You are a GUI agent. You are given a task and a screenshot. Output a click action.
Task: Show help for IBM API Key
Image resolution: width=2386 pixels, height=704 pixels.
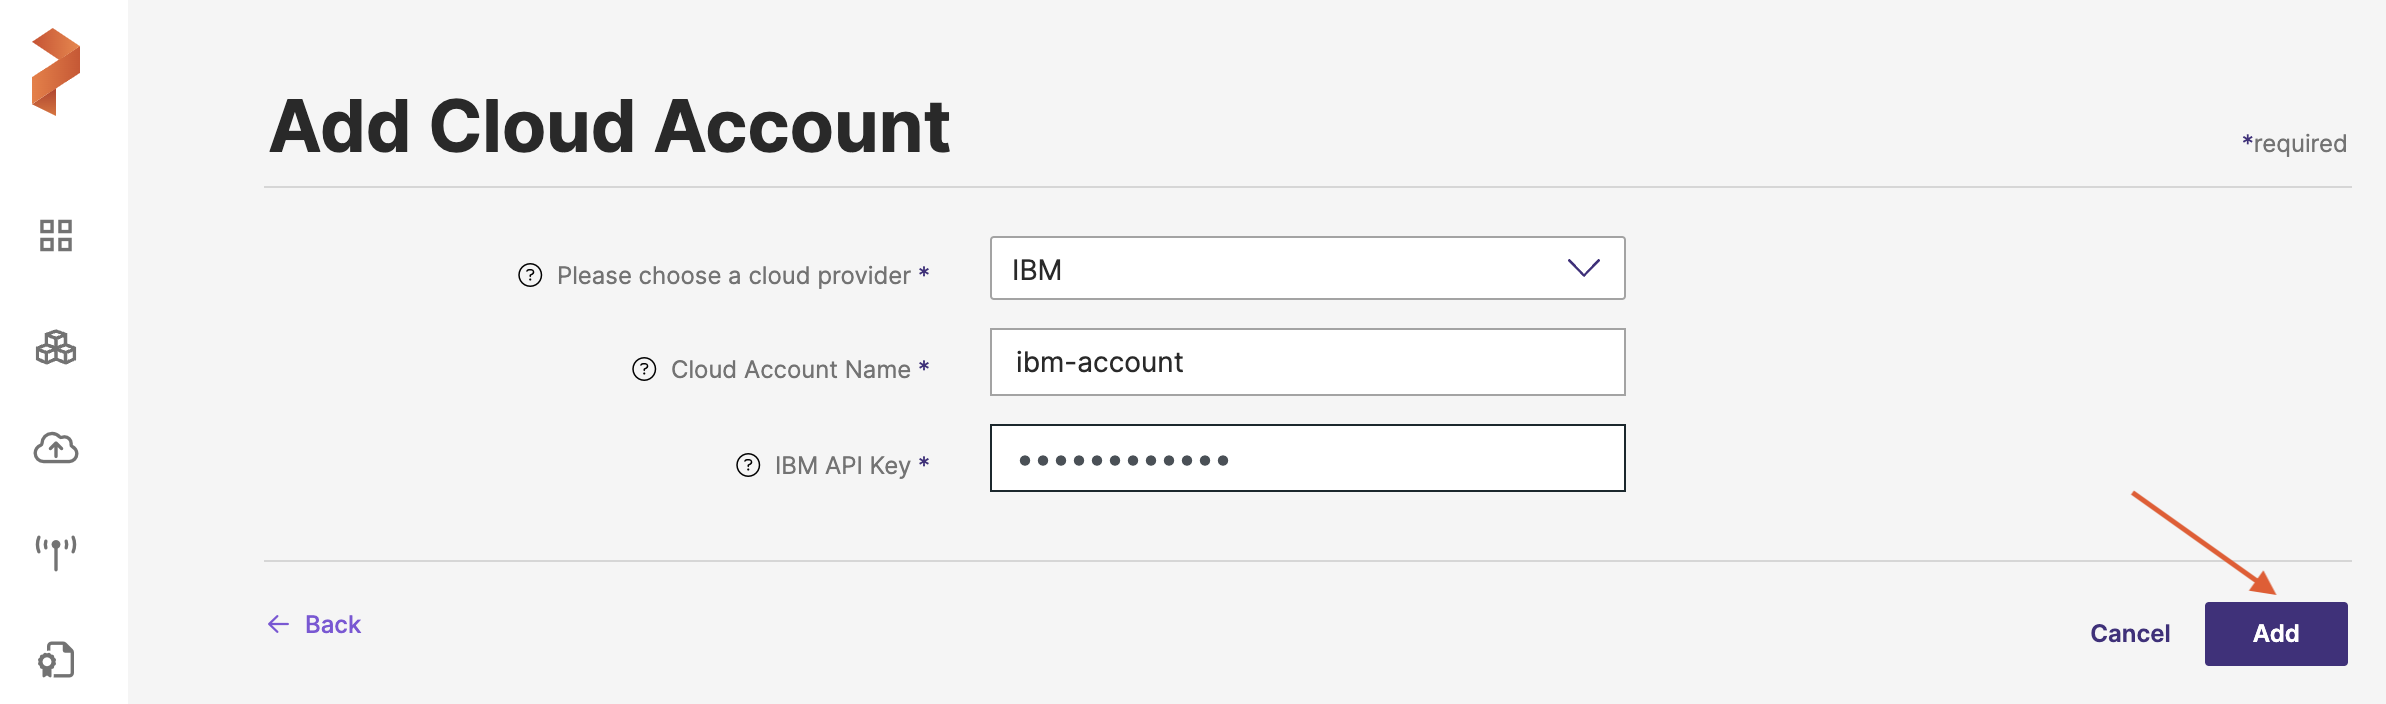(x=748, y=465)
